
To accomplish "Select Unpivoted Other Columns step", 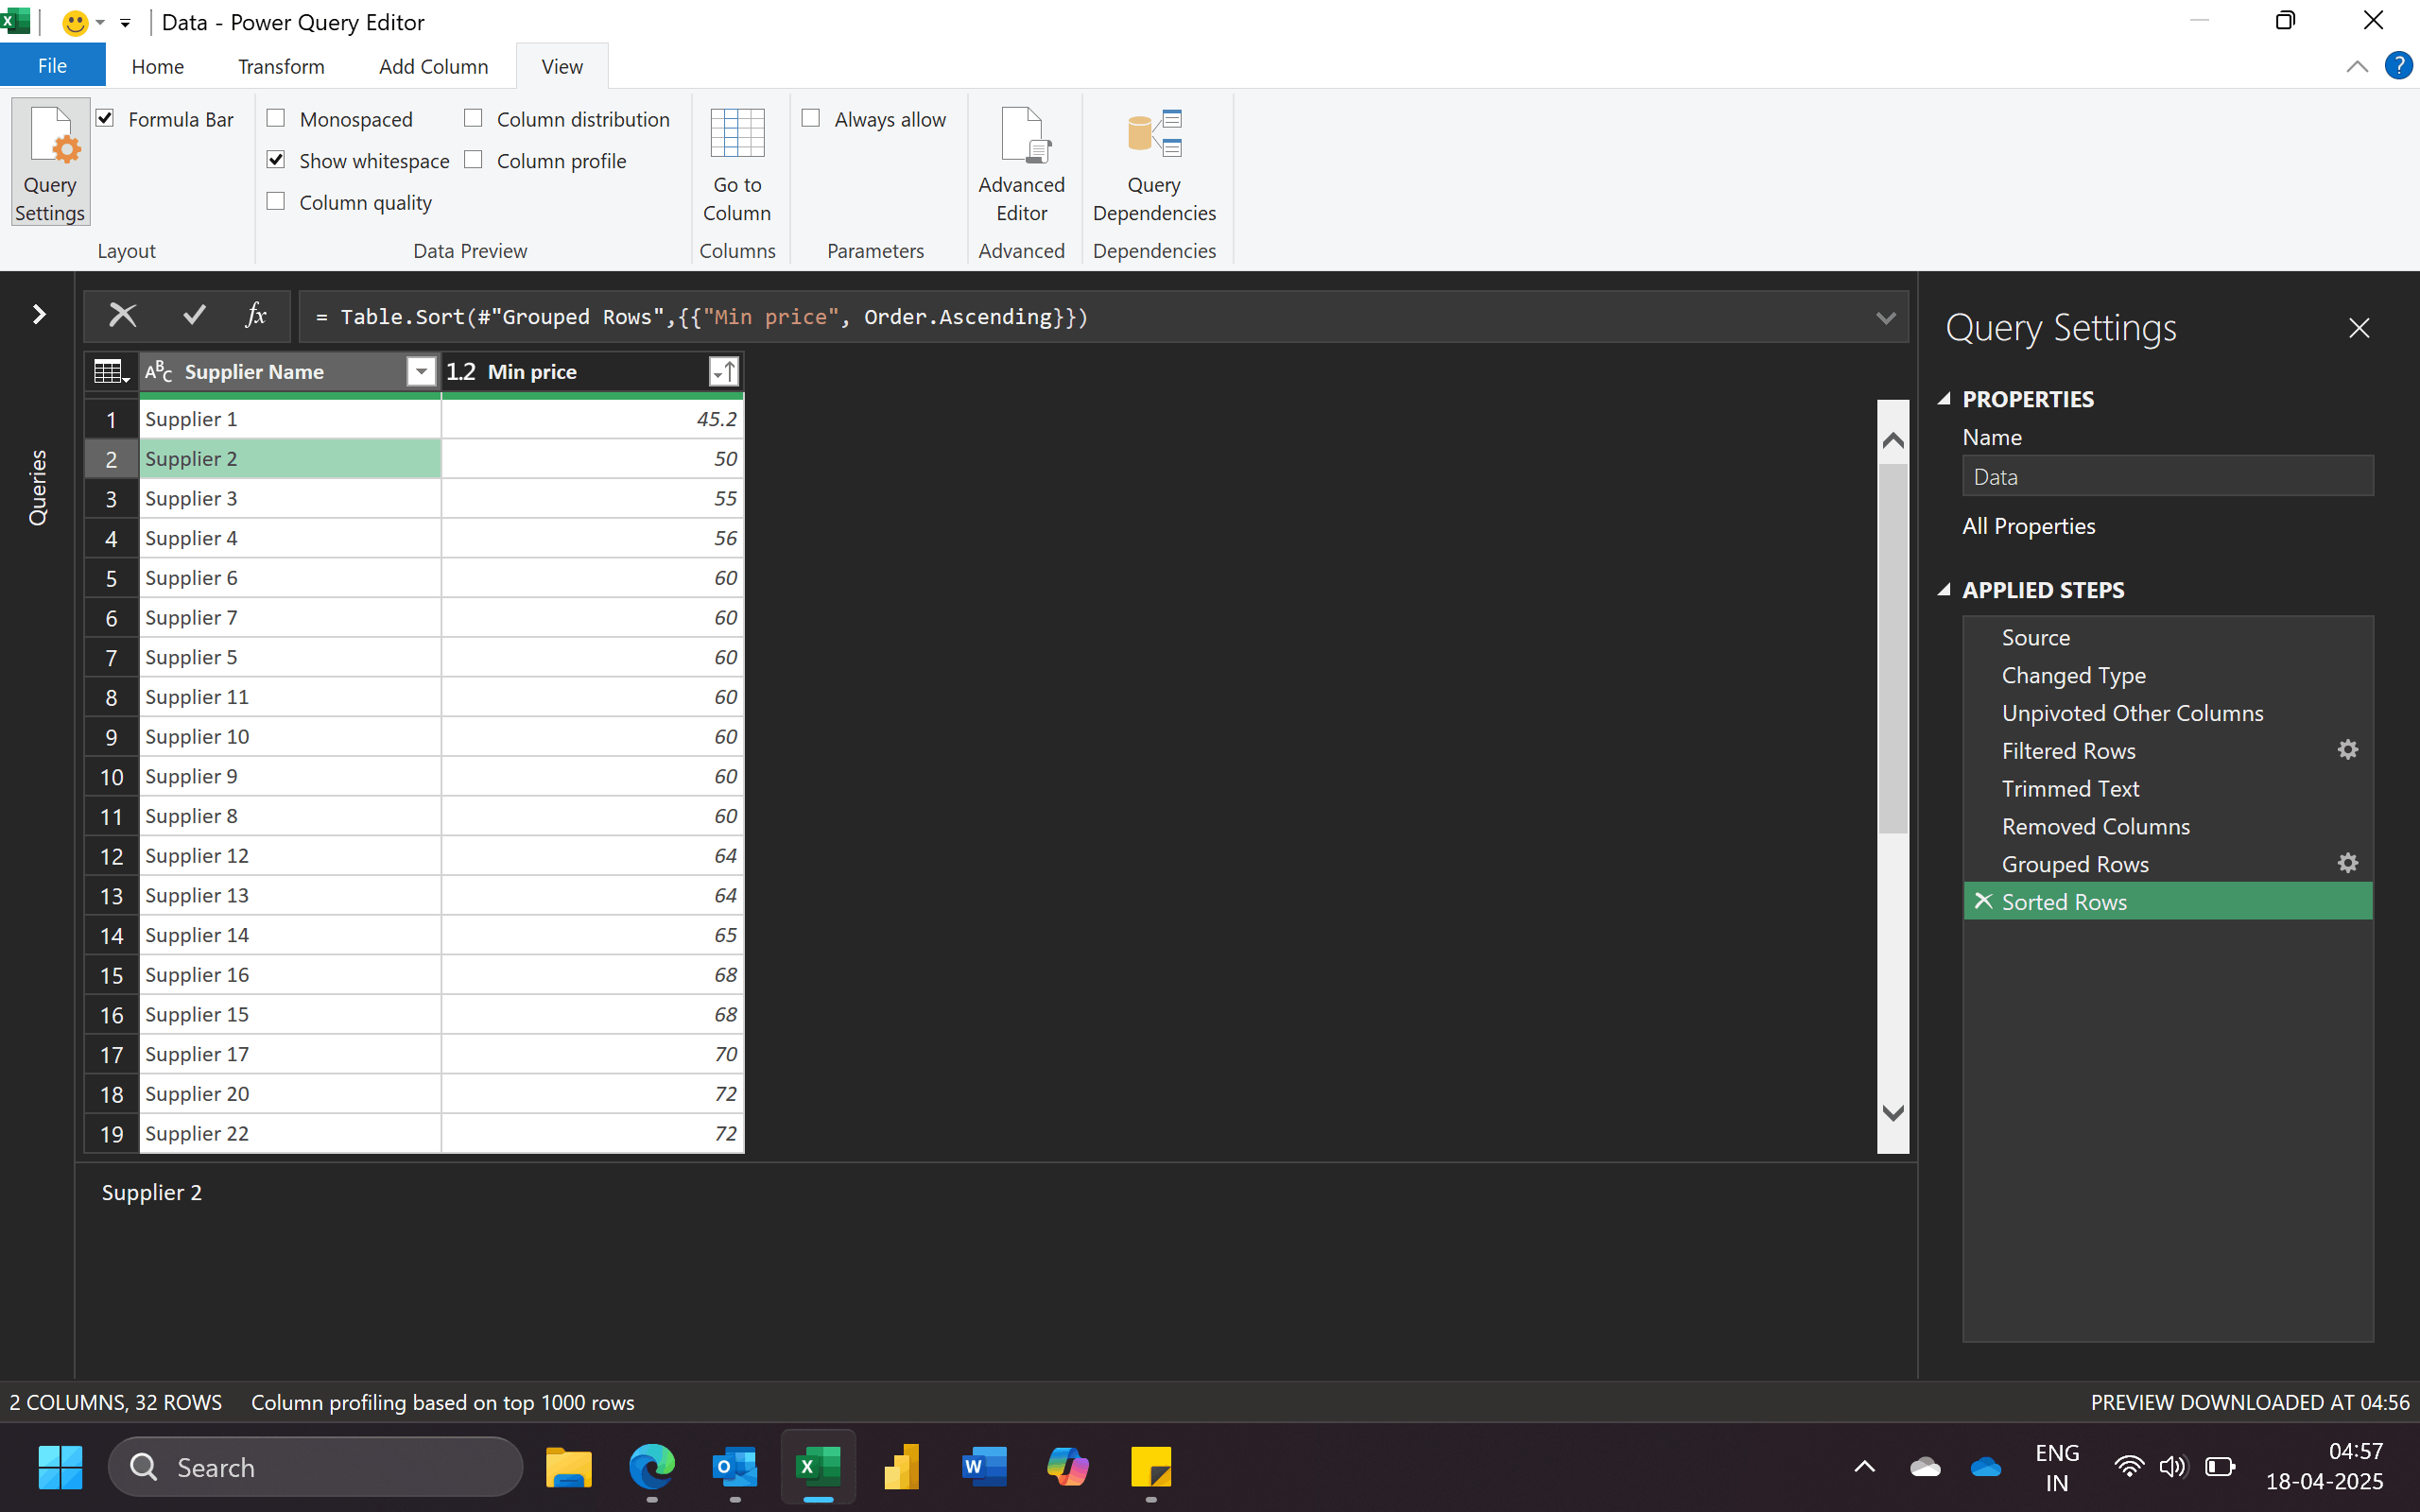I will pyautogui.click(x=2167, y=713).
